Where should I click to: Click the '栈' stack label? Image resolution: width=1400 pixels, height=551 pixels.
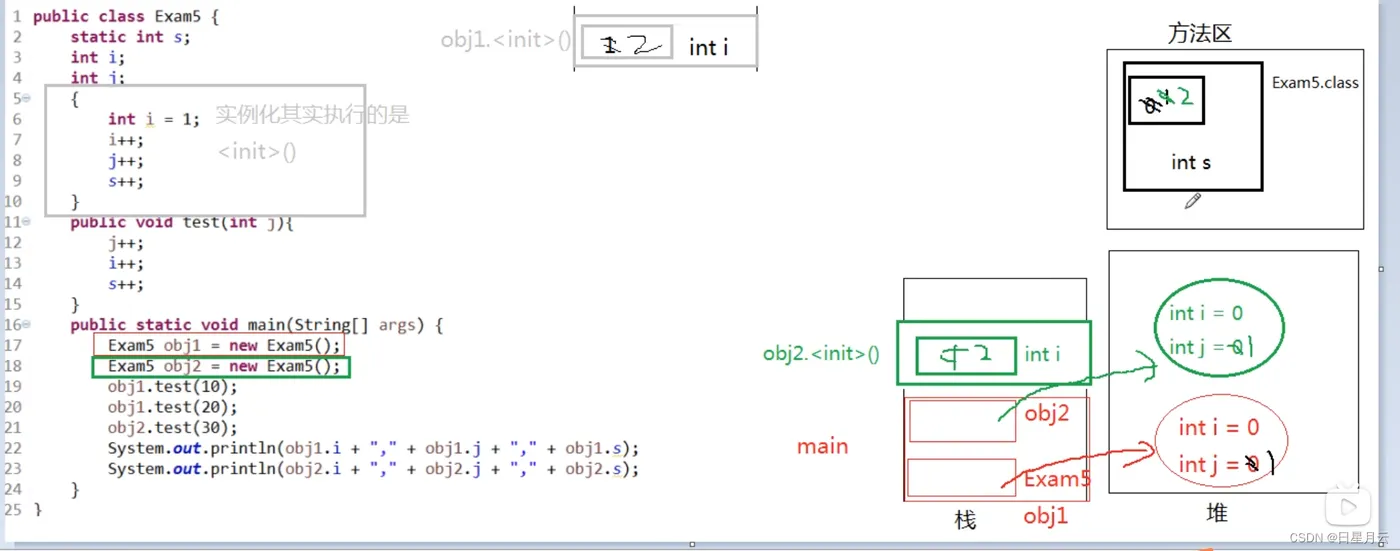[965, 520]
